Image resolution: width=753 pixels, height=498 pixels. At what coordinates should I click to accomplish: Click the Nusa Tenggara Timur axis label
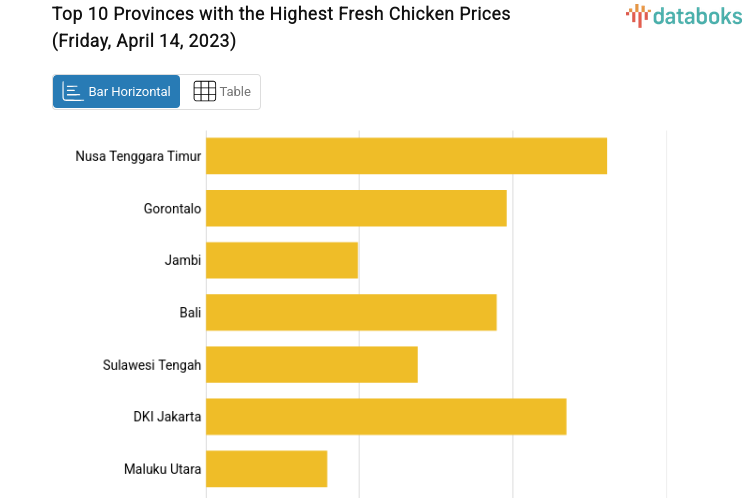138,156
